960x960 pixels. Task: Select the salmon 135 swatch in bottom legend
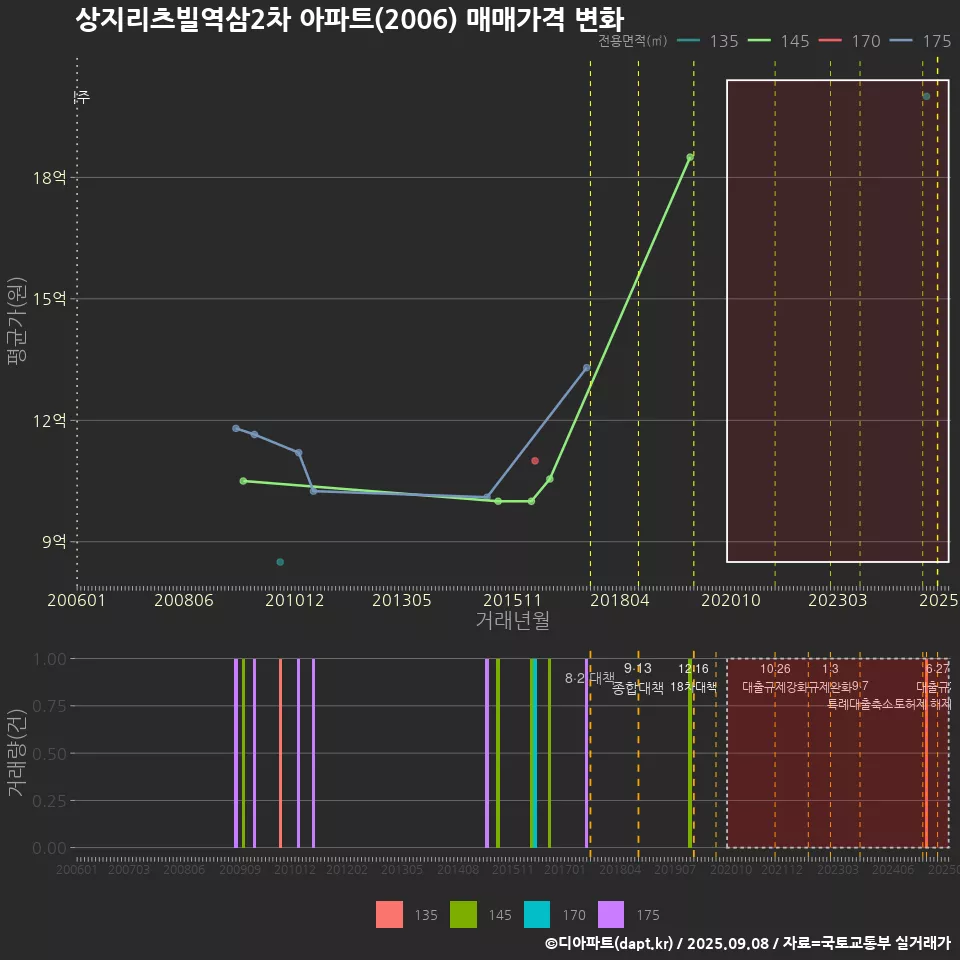[390, 914]
